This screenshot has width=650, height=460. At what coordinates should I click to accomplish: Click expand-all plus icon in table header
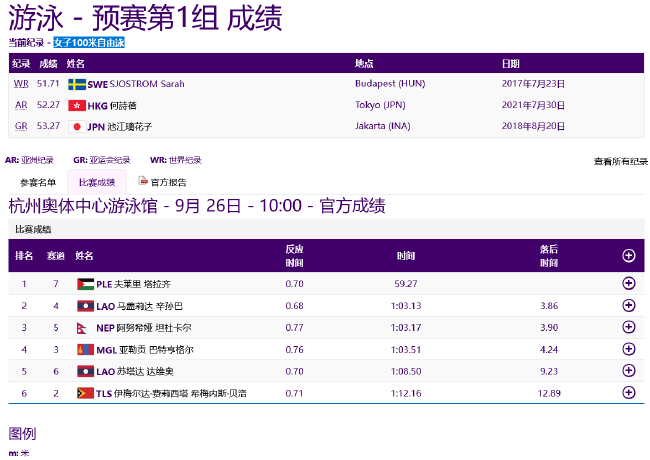(628, 255)
